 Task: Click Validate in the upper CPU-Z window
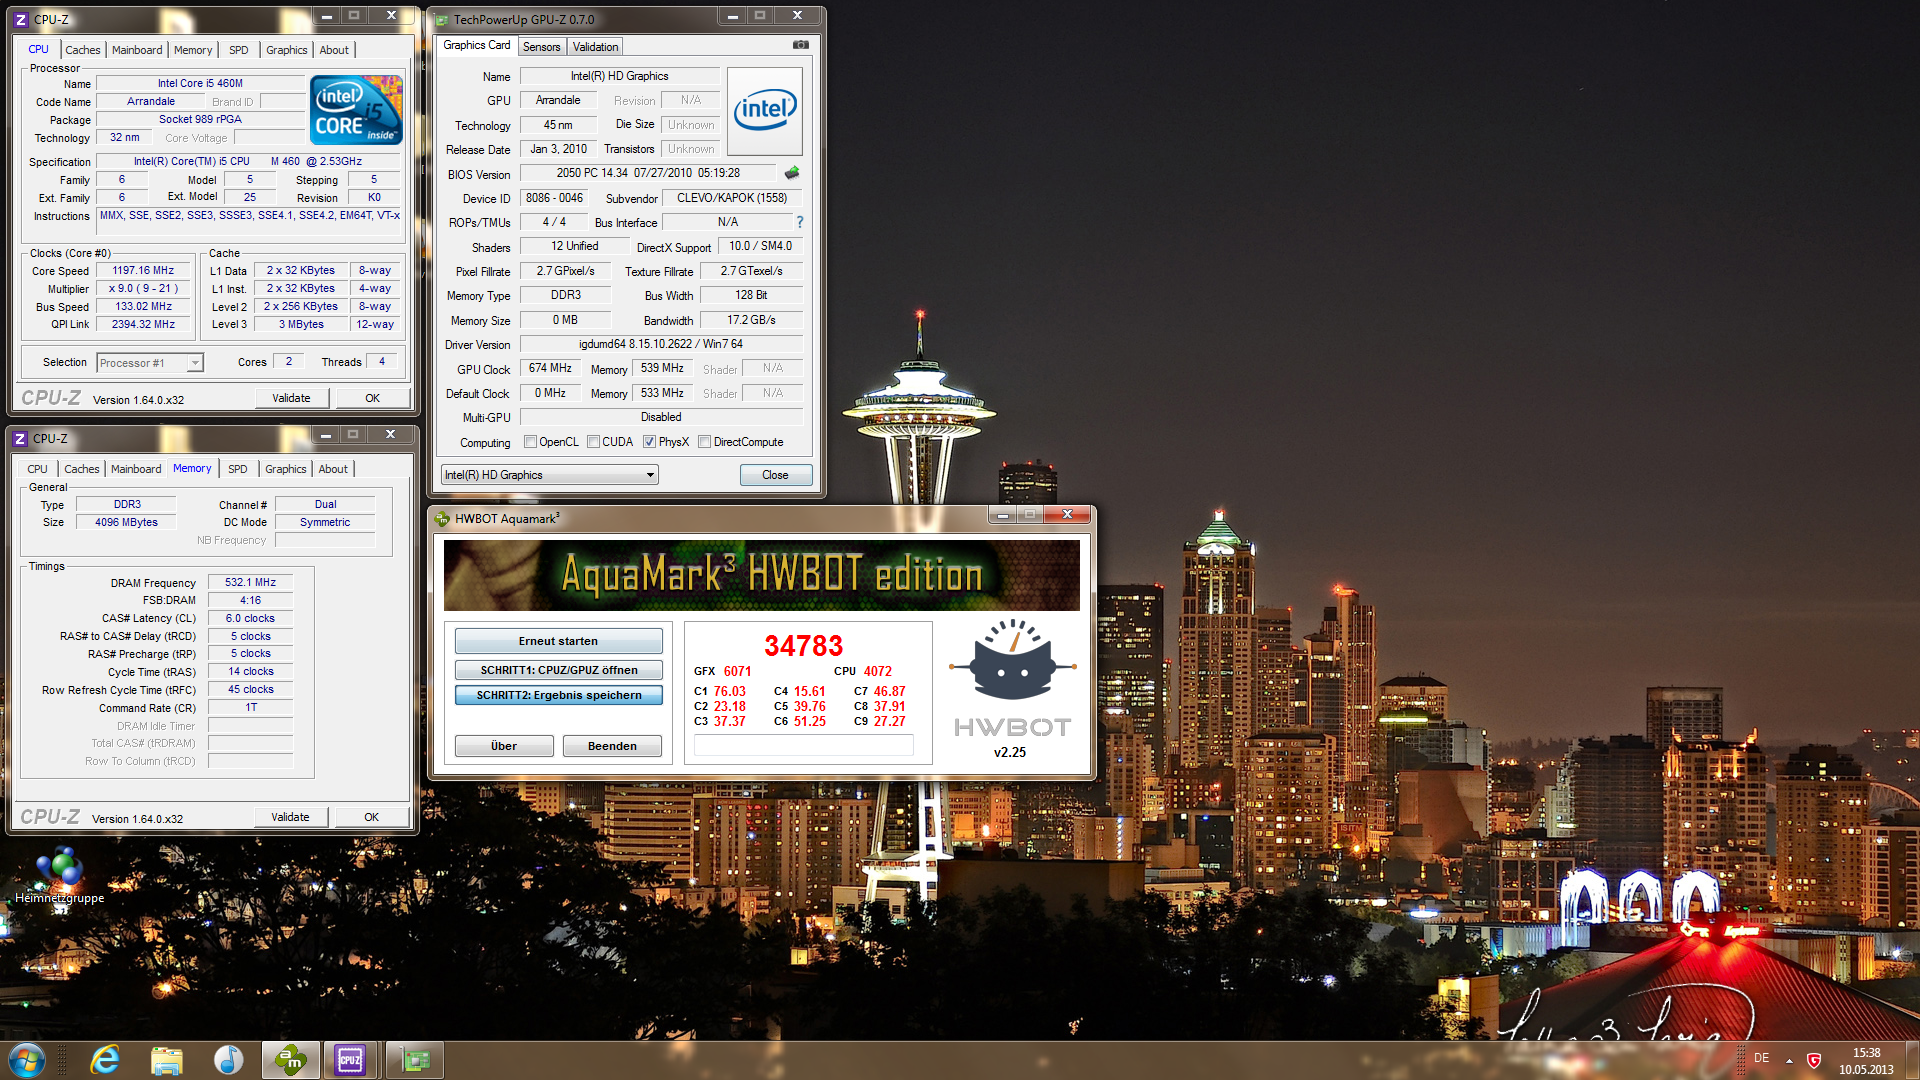pos(291,398)
